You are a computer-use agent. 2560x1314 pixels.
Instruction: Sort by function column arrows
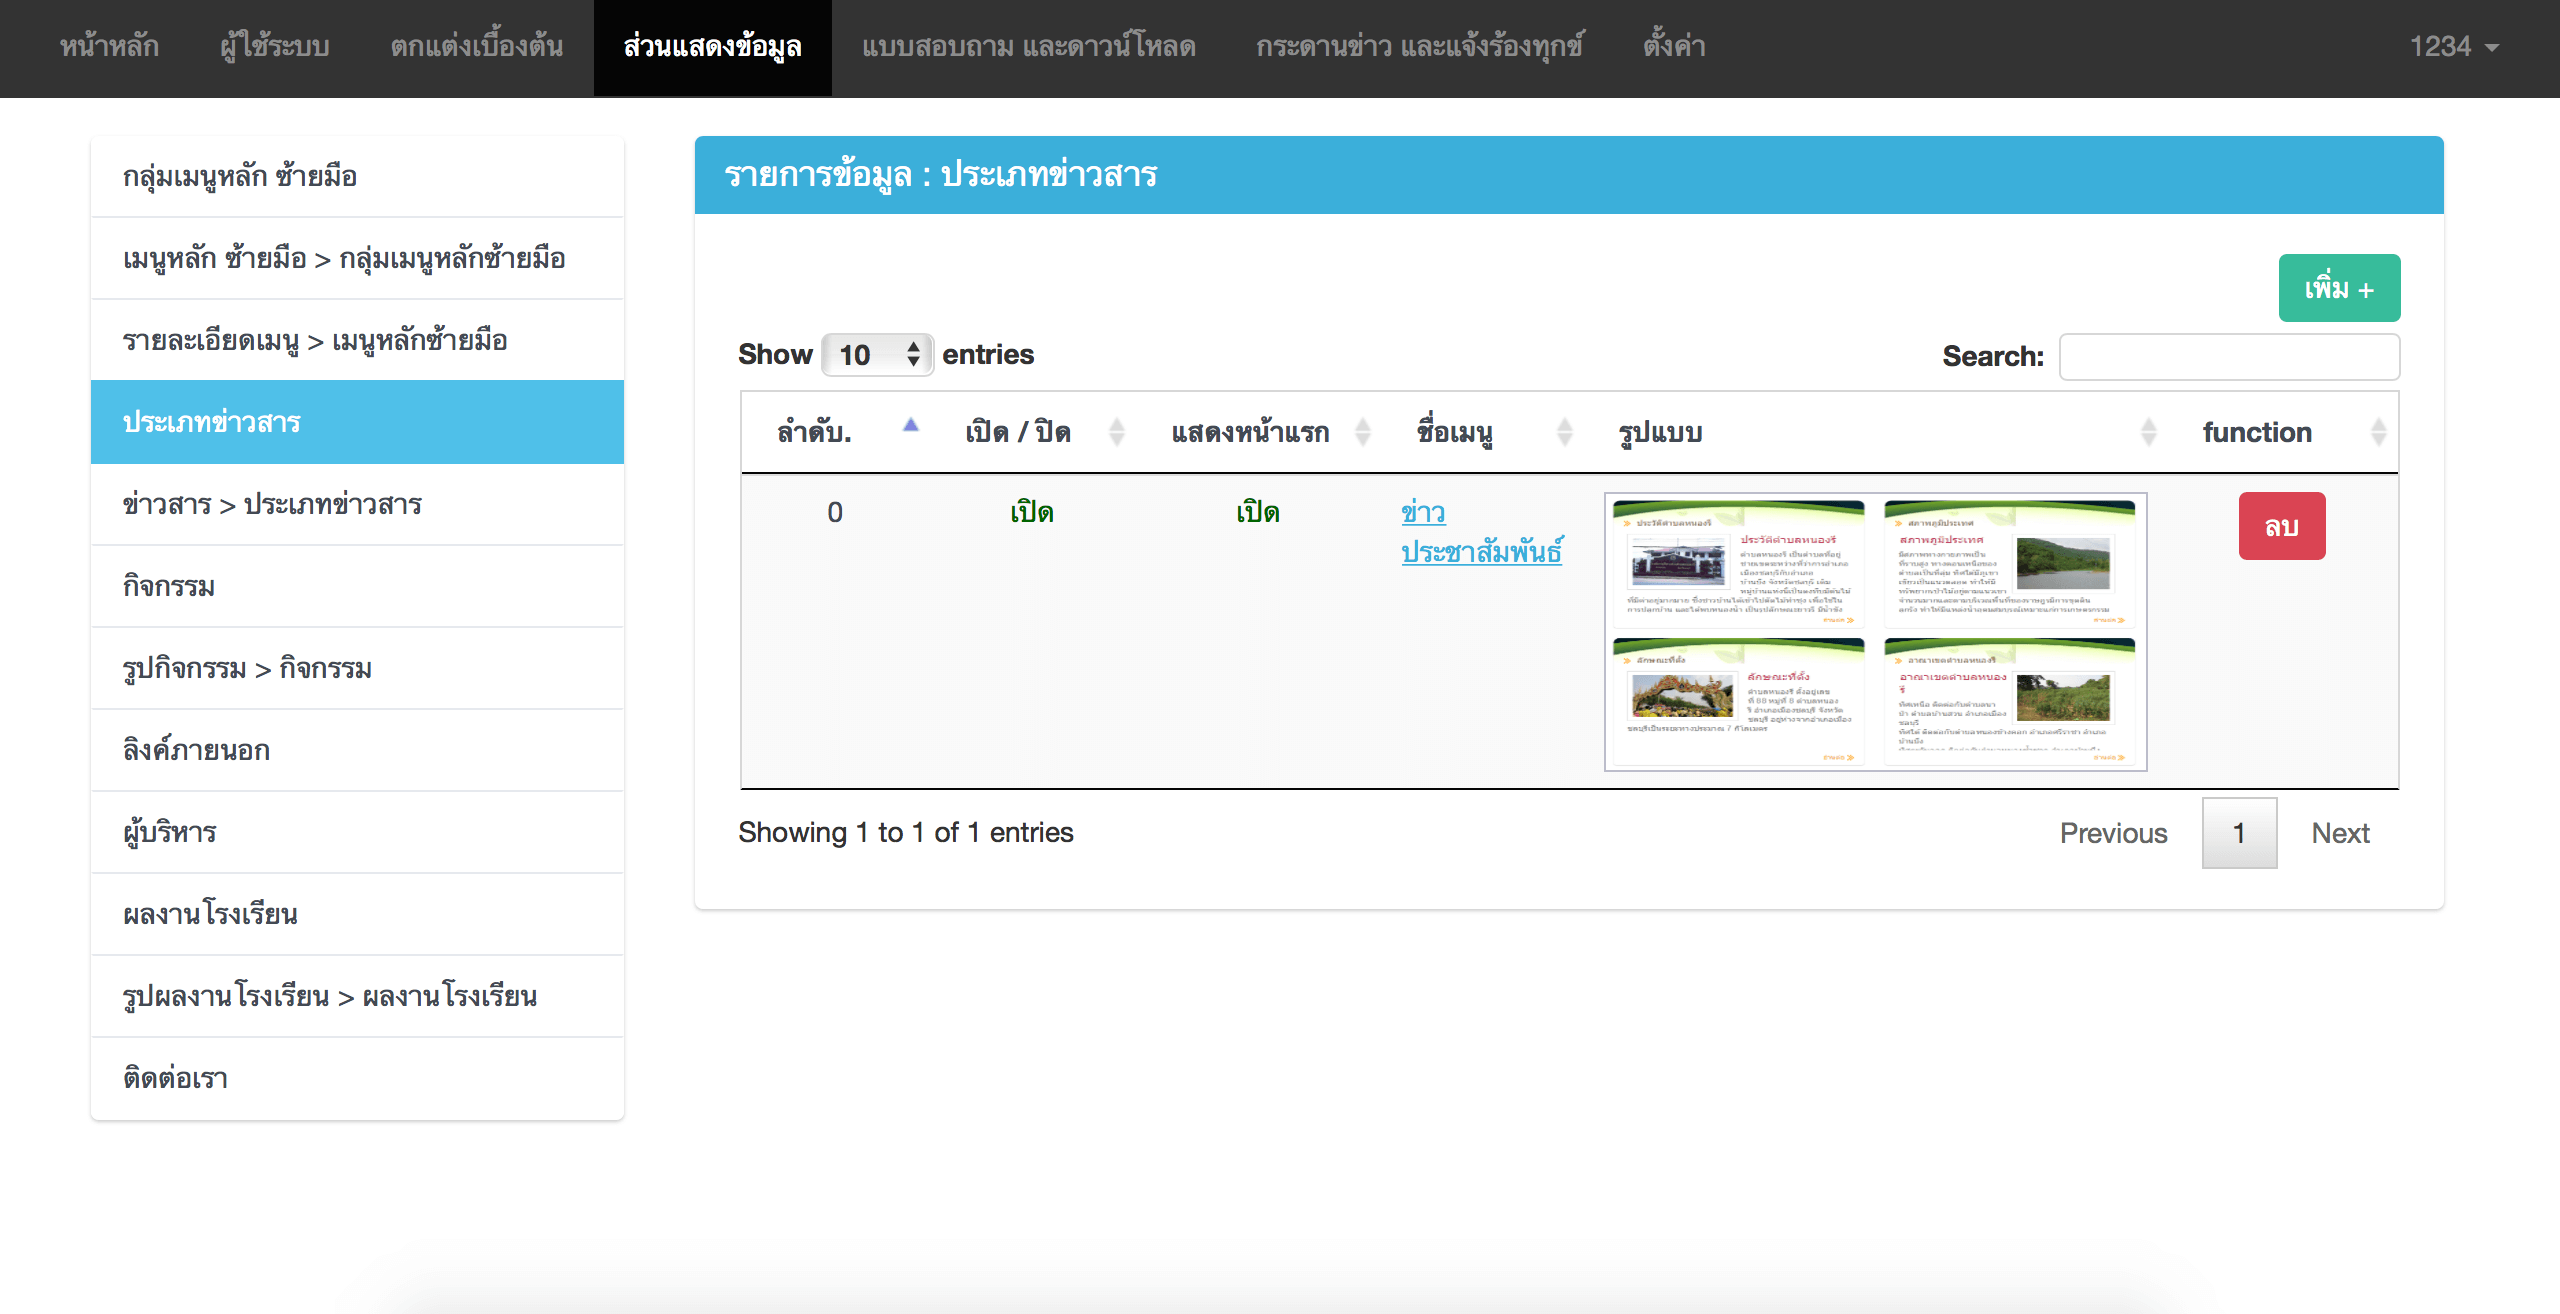2379,432
